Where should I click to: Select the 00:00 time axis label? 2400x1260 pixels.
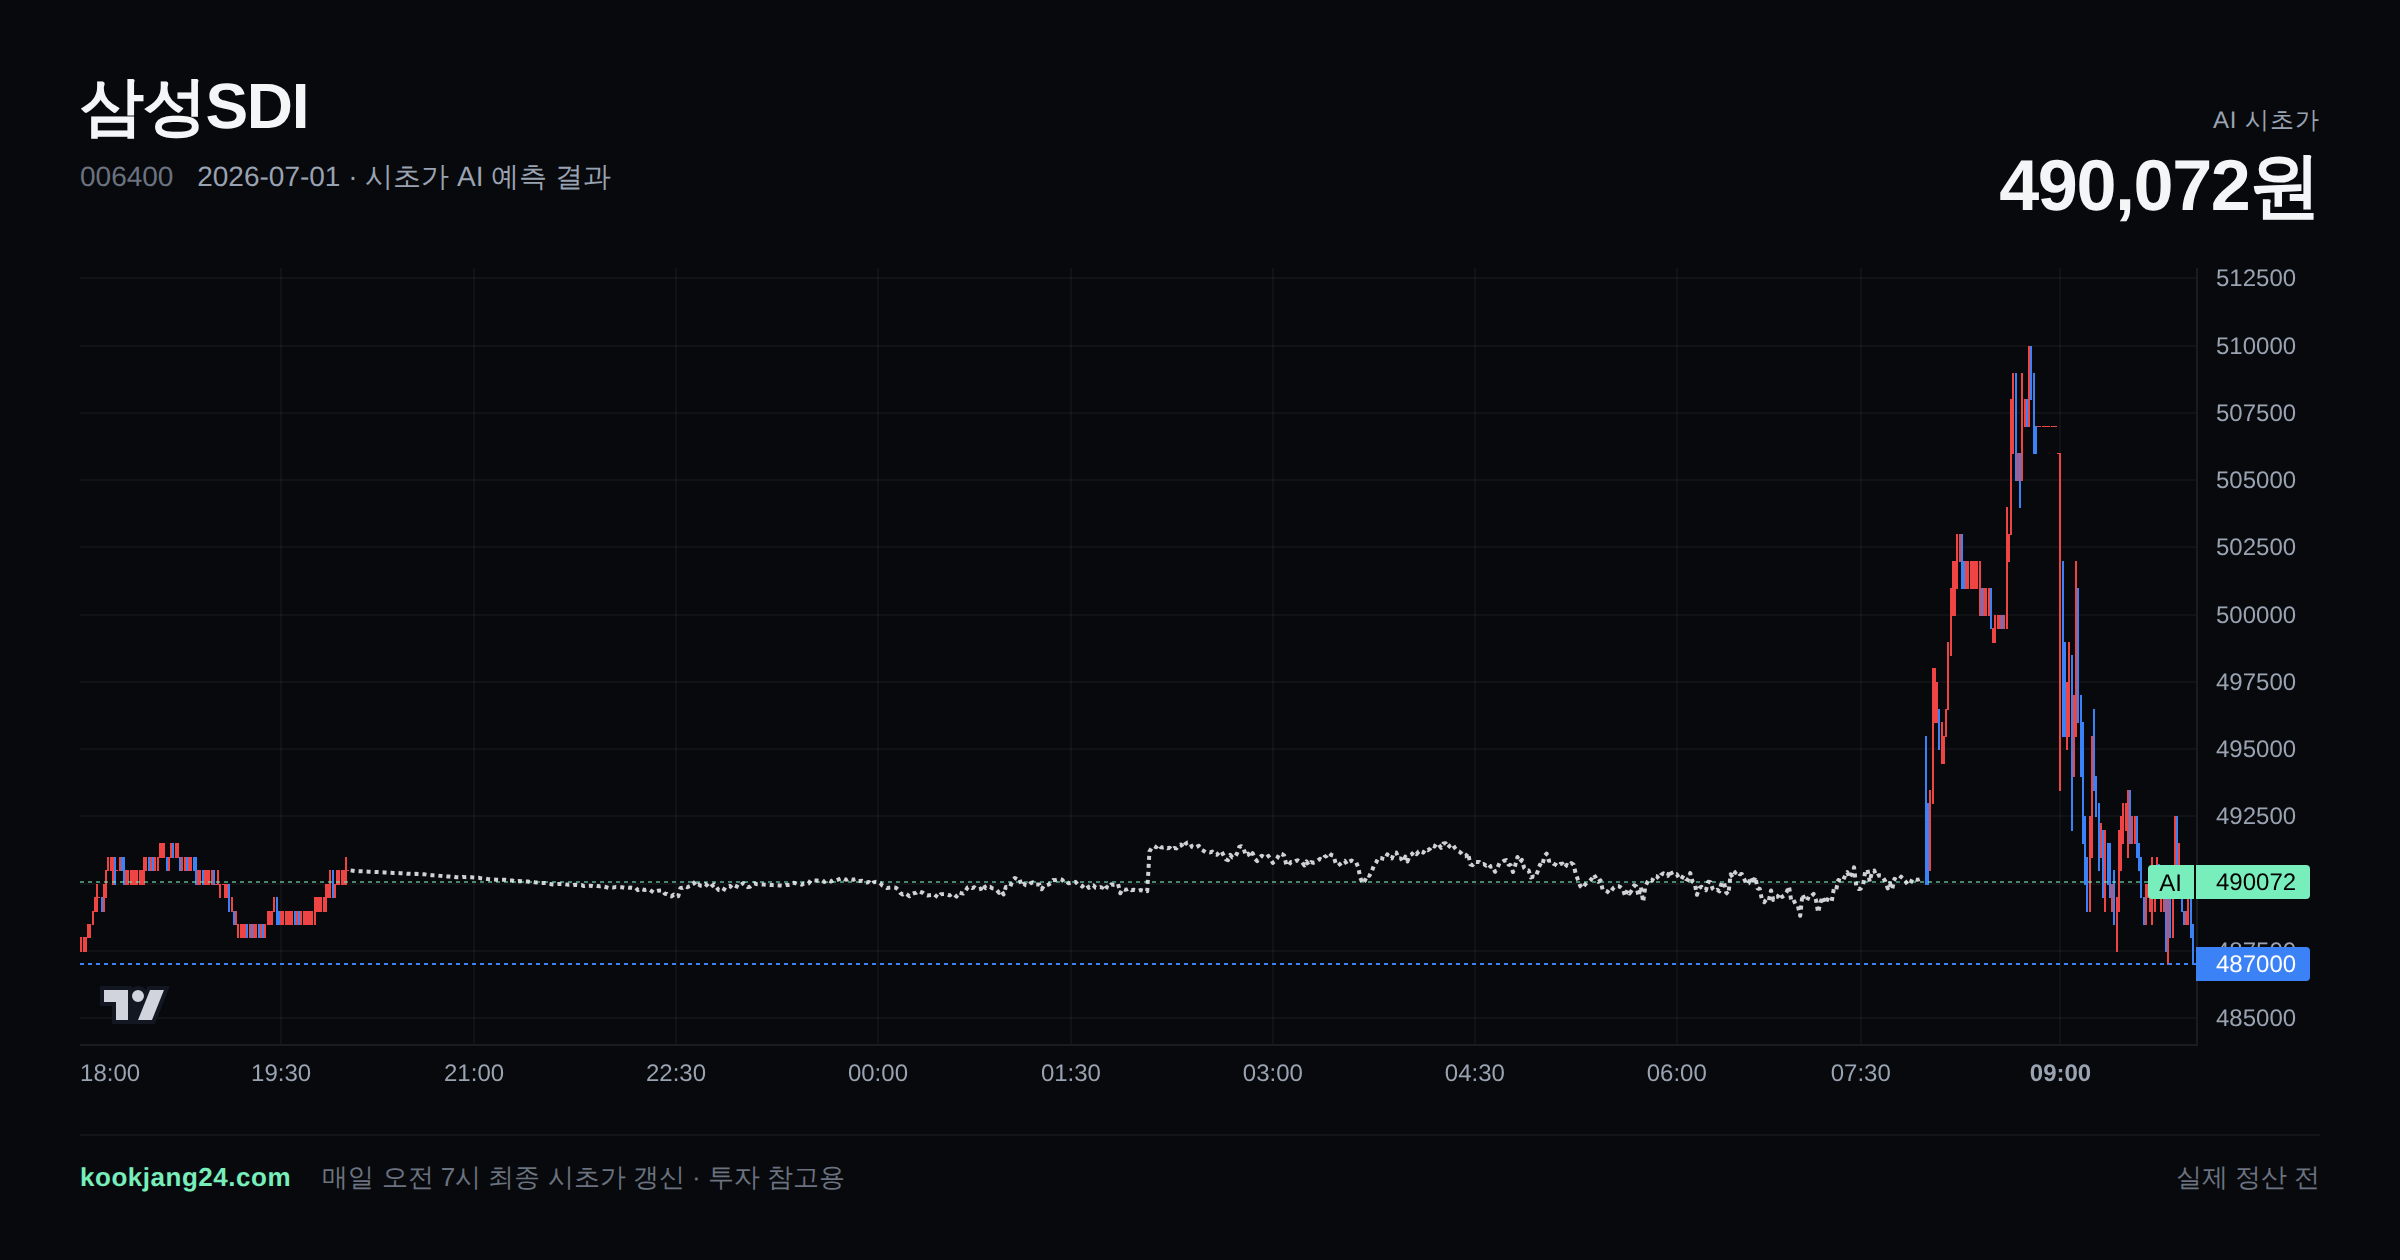click(x=878, y=1073)
